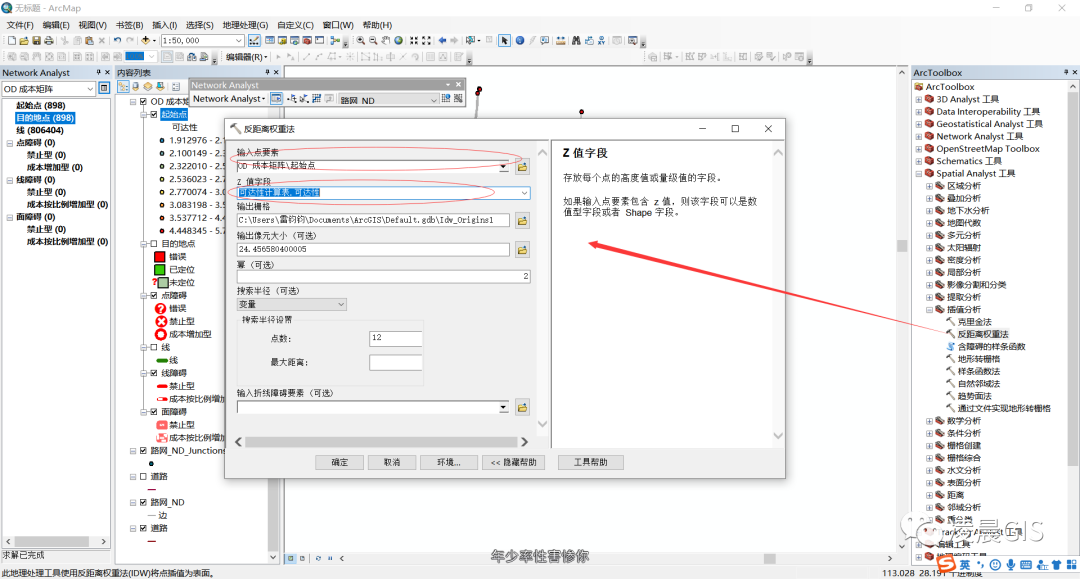The width and height of the screenshot is (1080, 579).
Task: Click the Identify tool icon
Action: [x=520, y=41]
